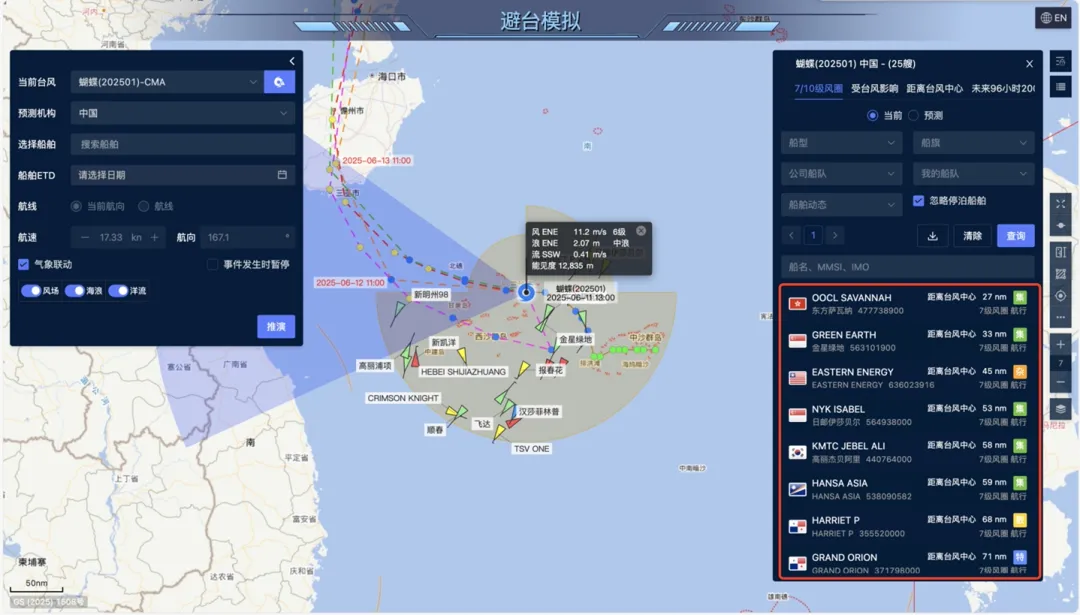Open the 船型 ship type dropdown
The image size is (1080, 615).
(x=842, y=143)
